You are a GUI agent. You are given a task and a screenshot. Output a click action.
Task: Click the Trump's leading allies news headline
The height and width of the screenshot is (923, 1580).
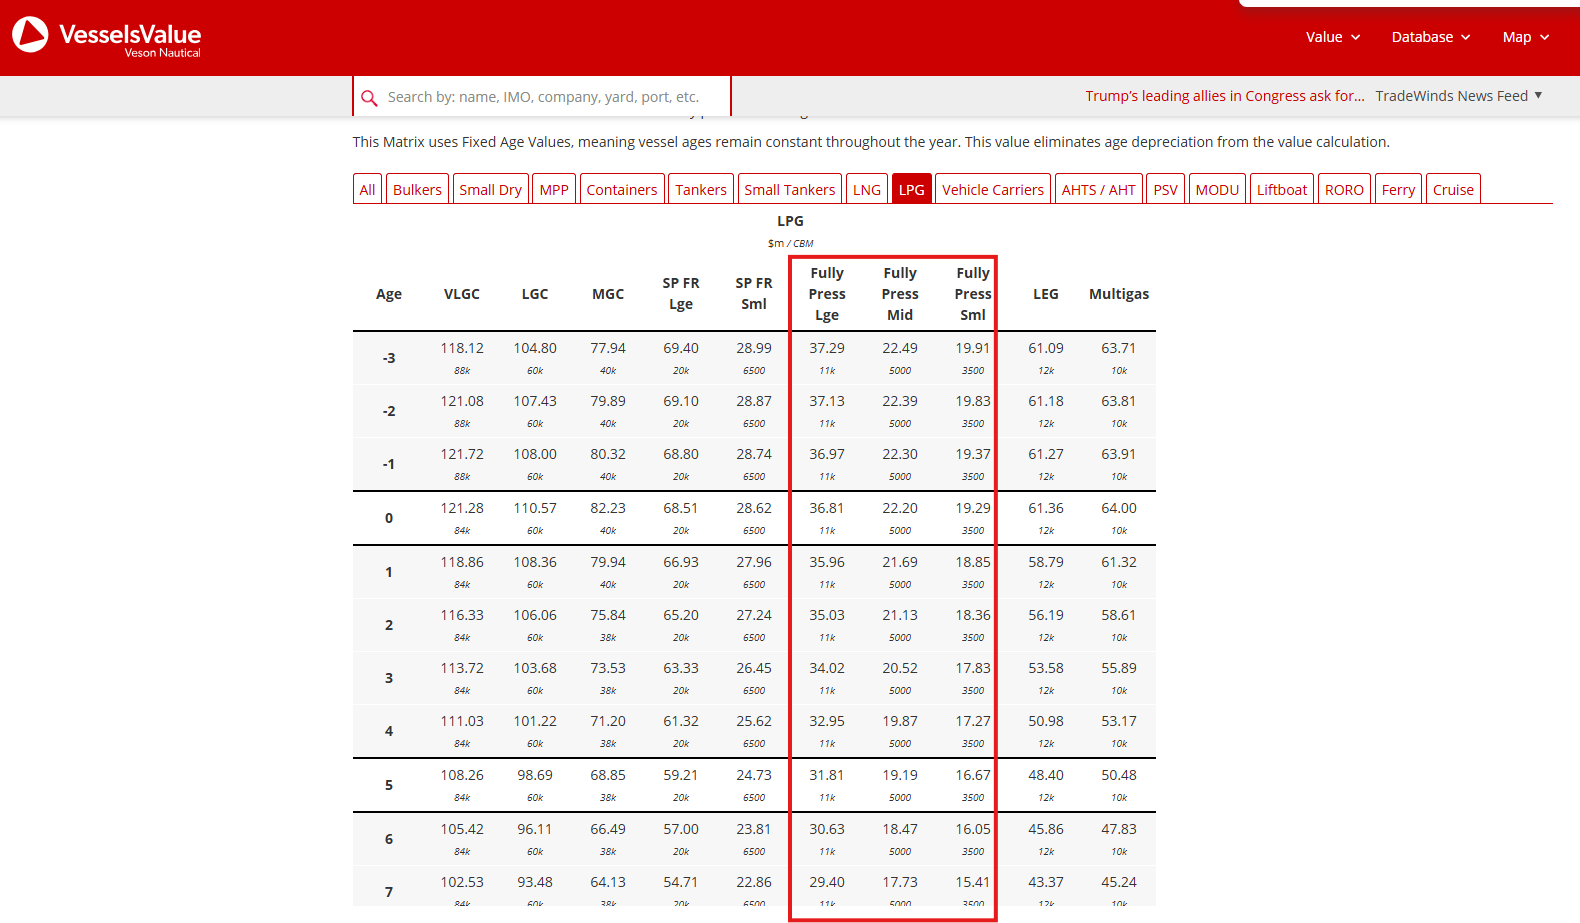1225,96
